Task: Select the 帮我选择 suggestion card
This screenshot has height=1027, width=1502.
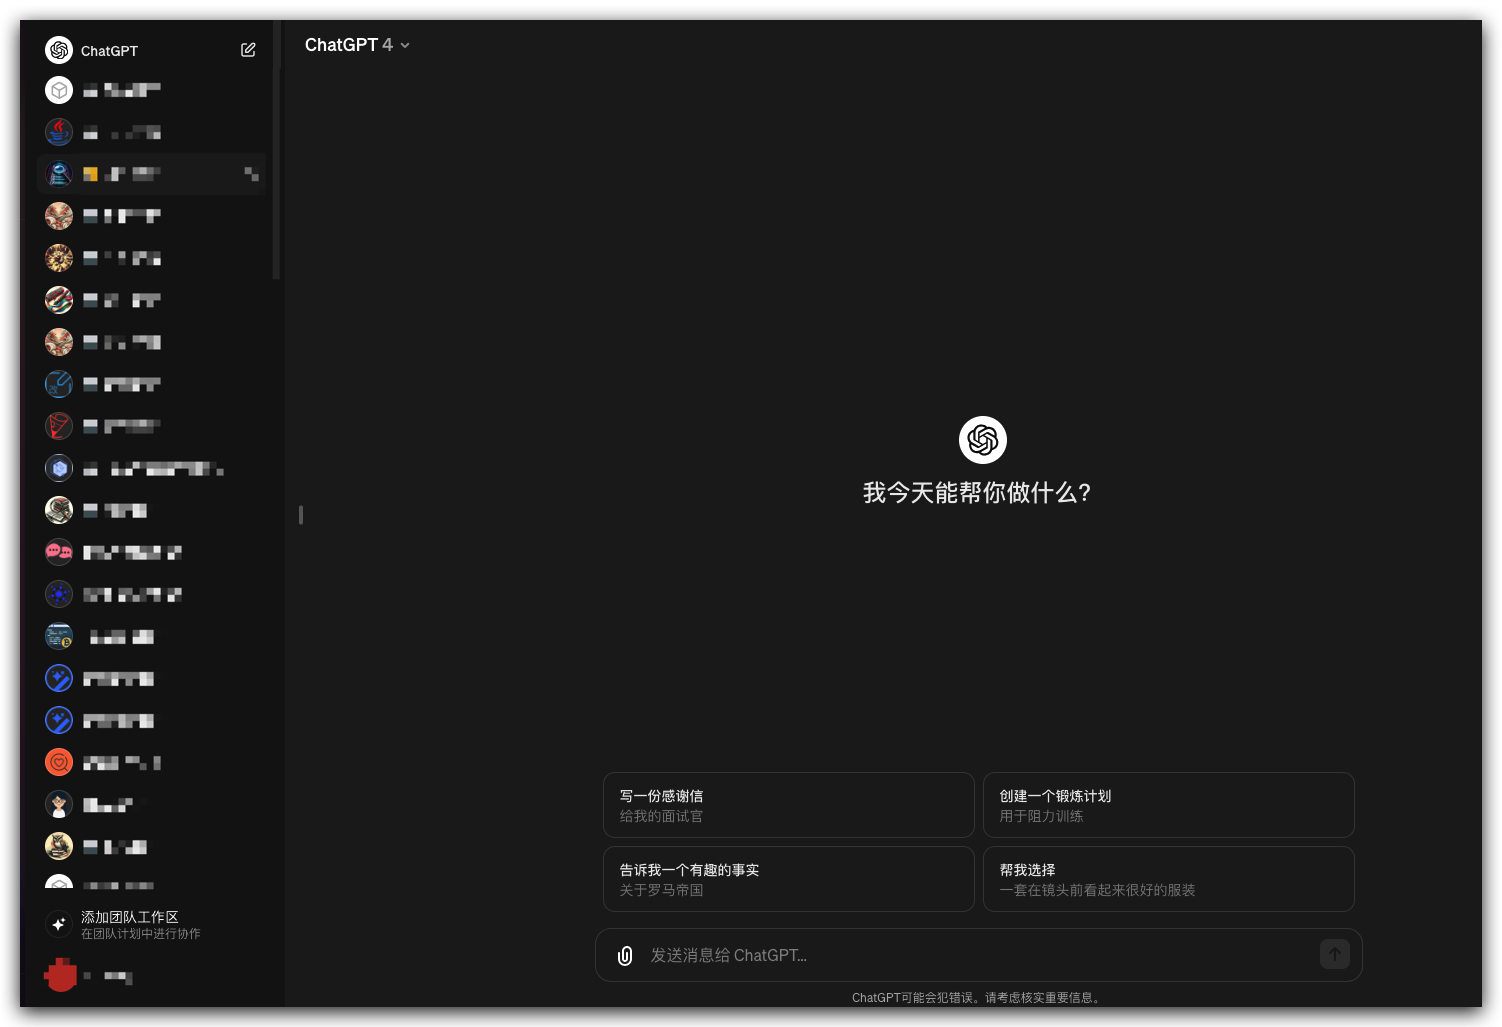Action: pos(1169,879)
